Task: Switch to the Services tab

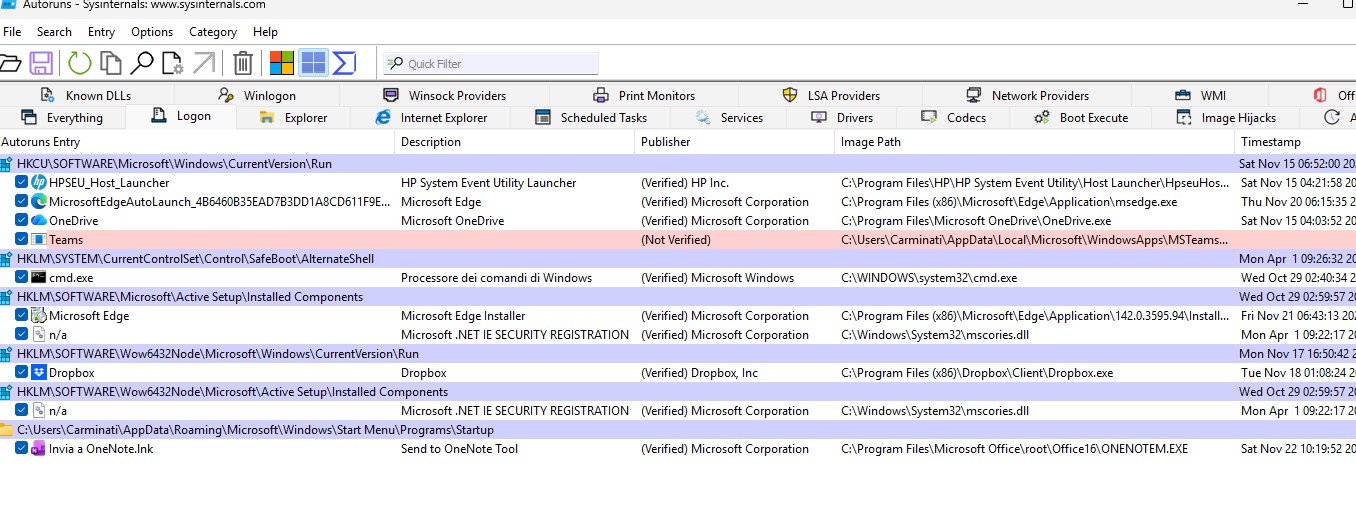Action: (729, 118)
